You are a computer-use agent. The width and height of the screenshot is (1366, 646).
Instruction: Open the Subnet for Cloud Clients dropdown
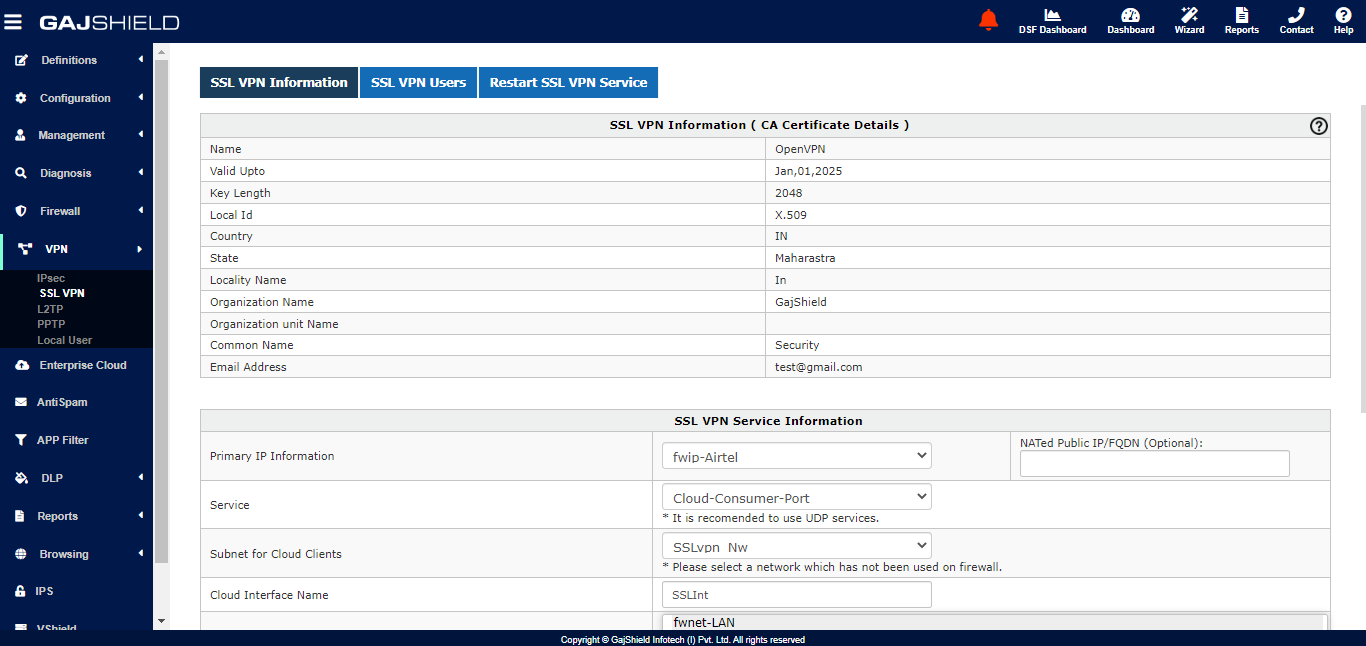coord(796,546)
